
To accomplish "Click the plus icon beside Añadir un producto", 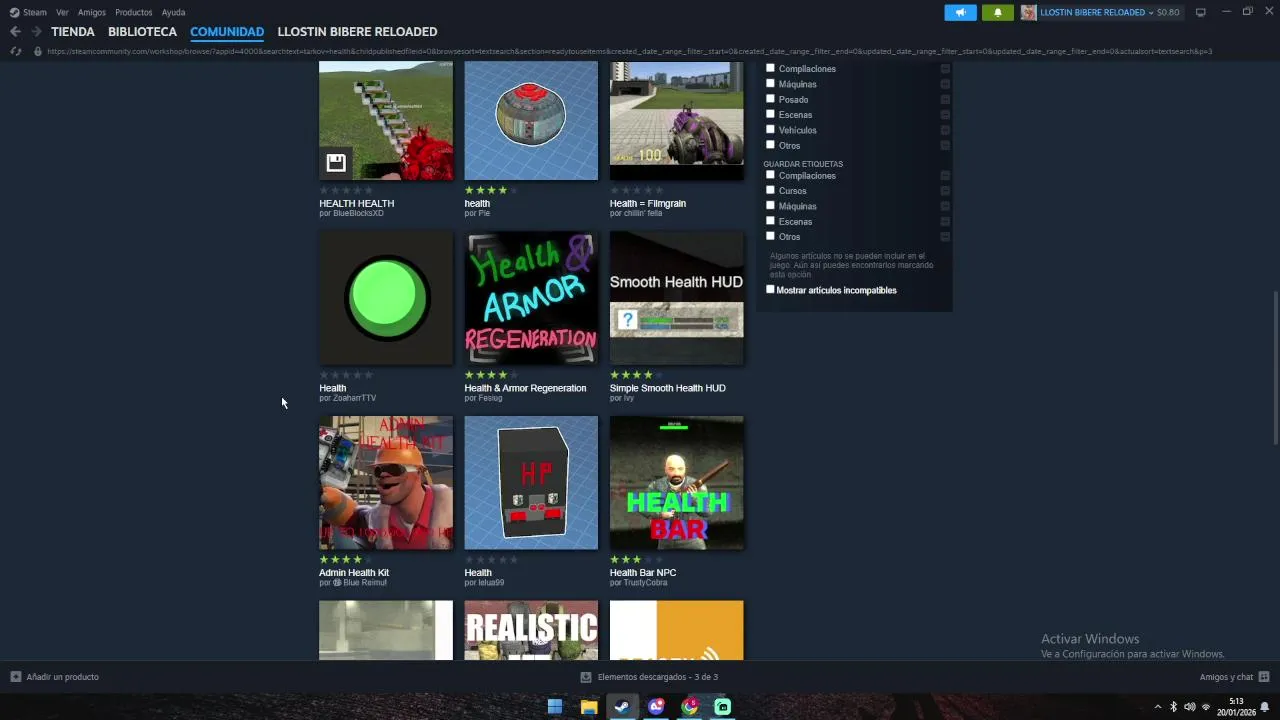I will (15, 677).
